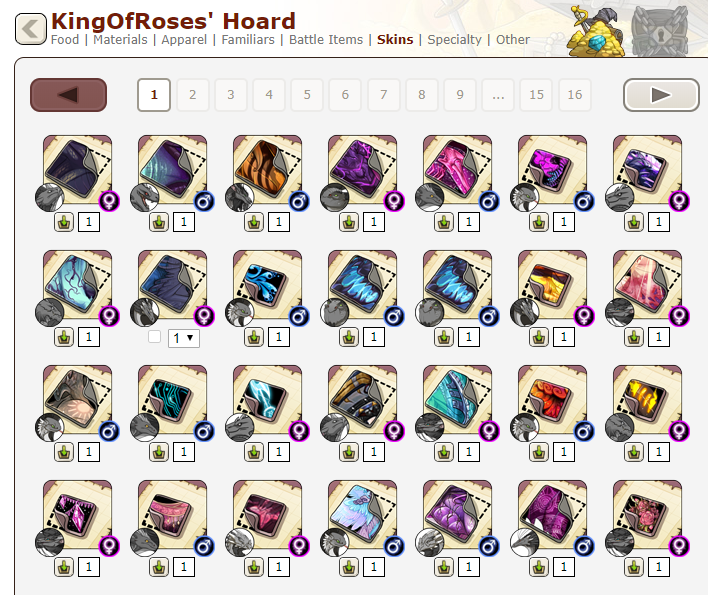The image size is (708, 595).
Task: Go to page 5 of skins
Action: (307, 95)
